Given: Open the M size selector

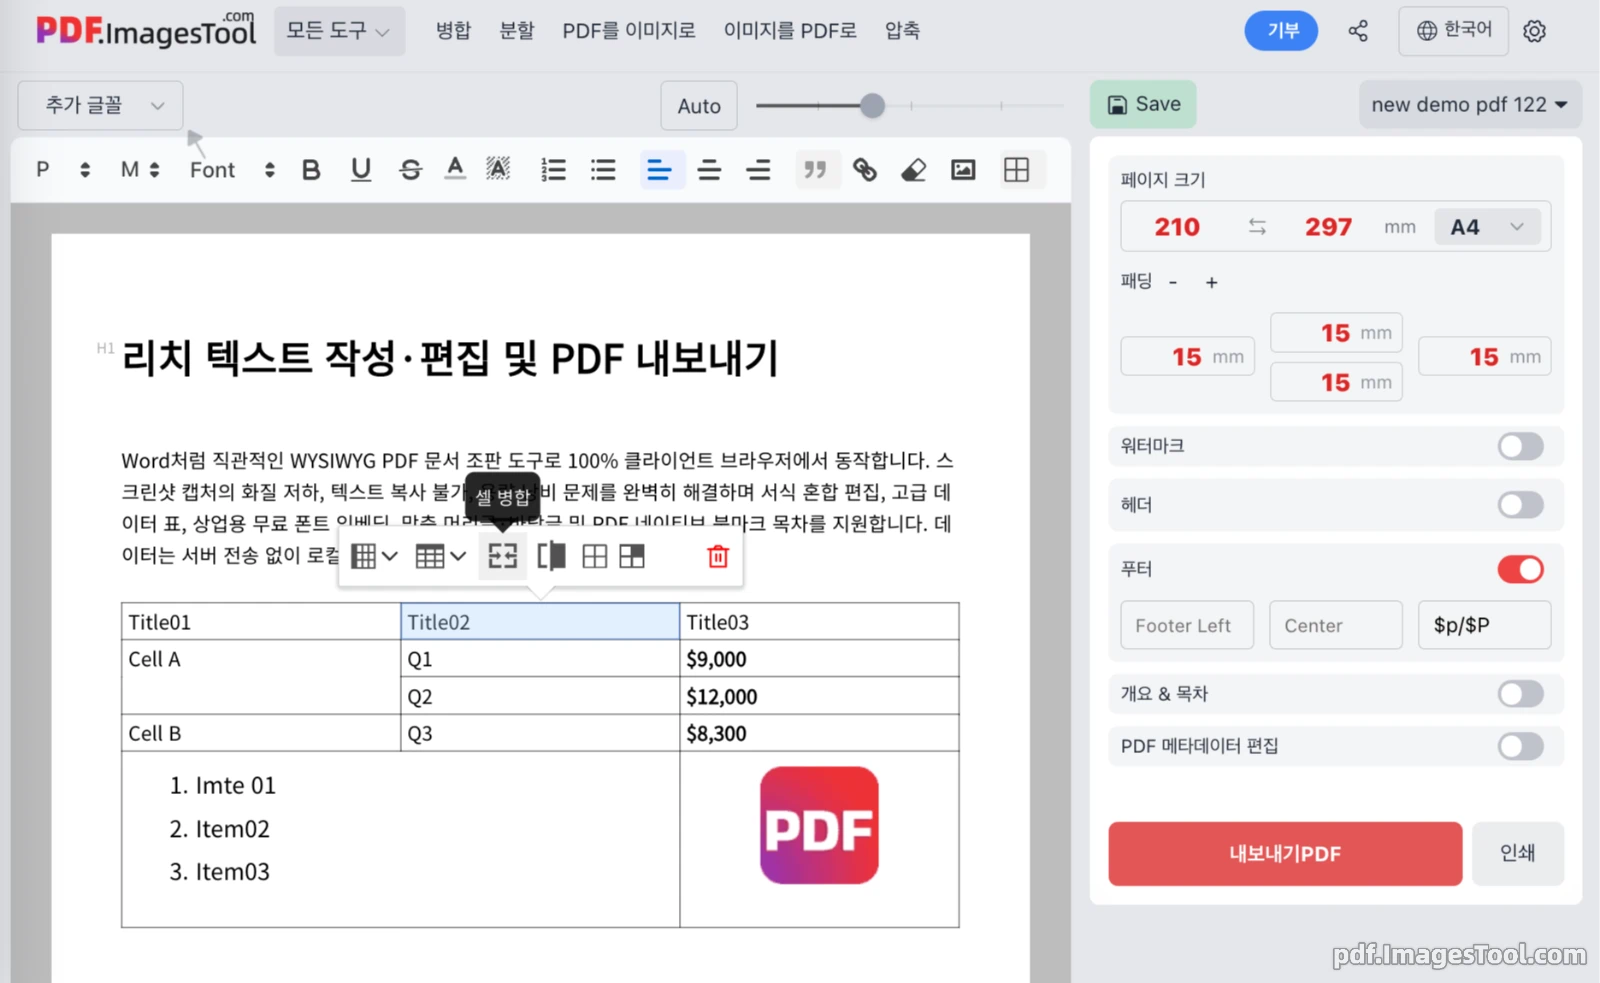Looking at the screenshot, I should [x=140, y=170].
